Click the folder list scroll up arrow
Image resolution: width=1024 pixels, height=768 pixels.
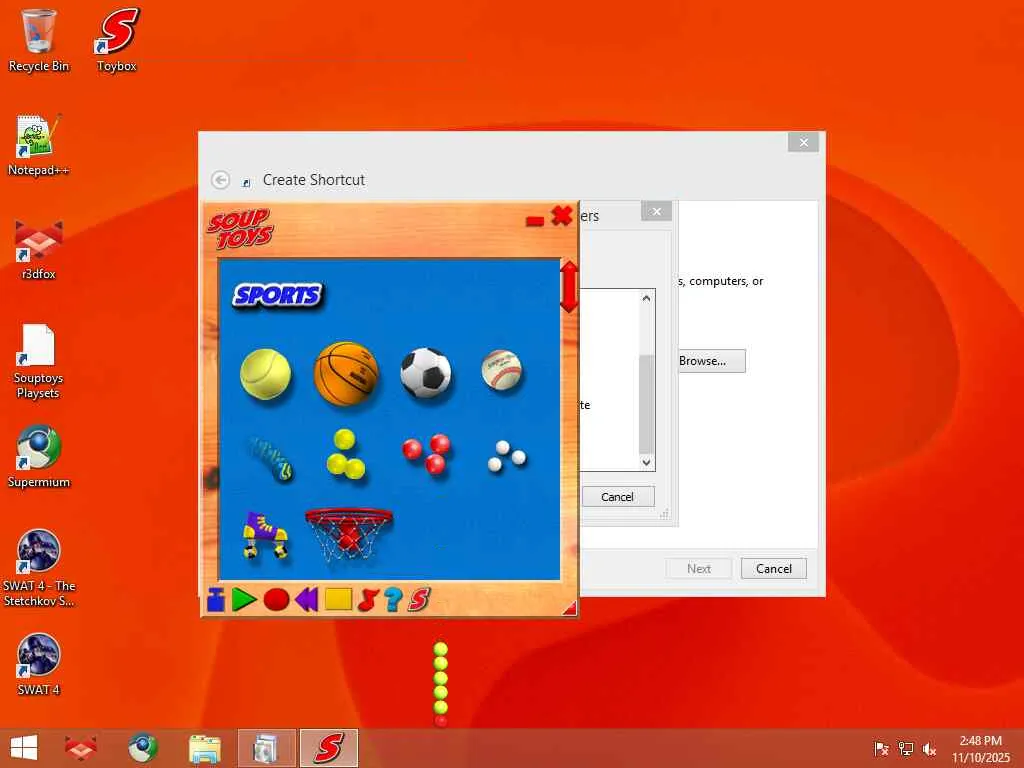pyautogui.click(x=647, y=298)
